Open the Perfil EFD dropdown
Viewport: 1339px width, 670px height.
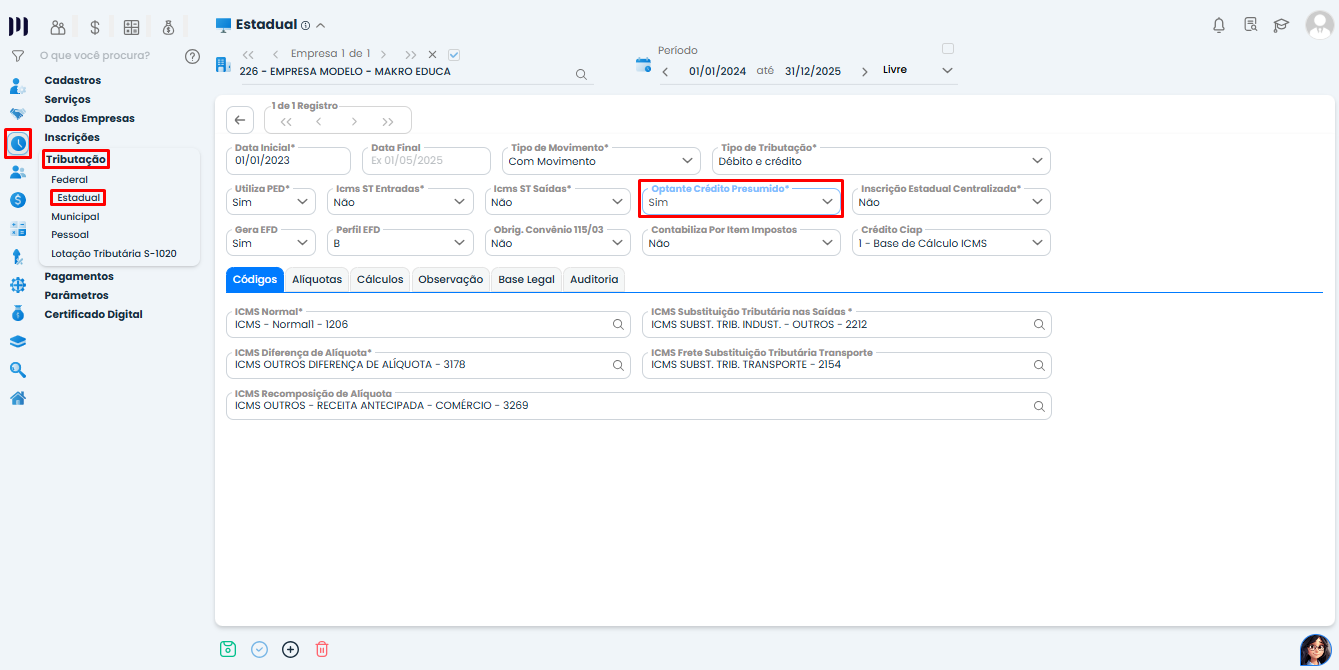[x=402, y=243]
